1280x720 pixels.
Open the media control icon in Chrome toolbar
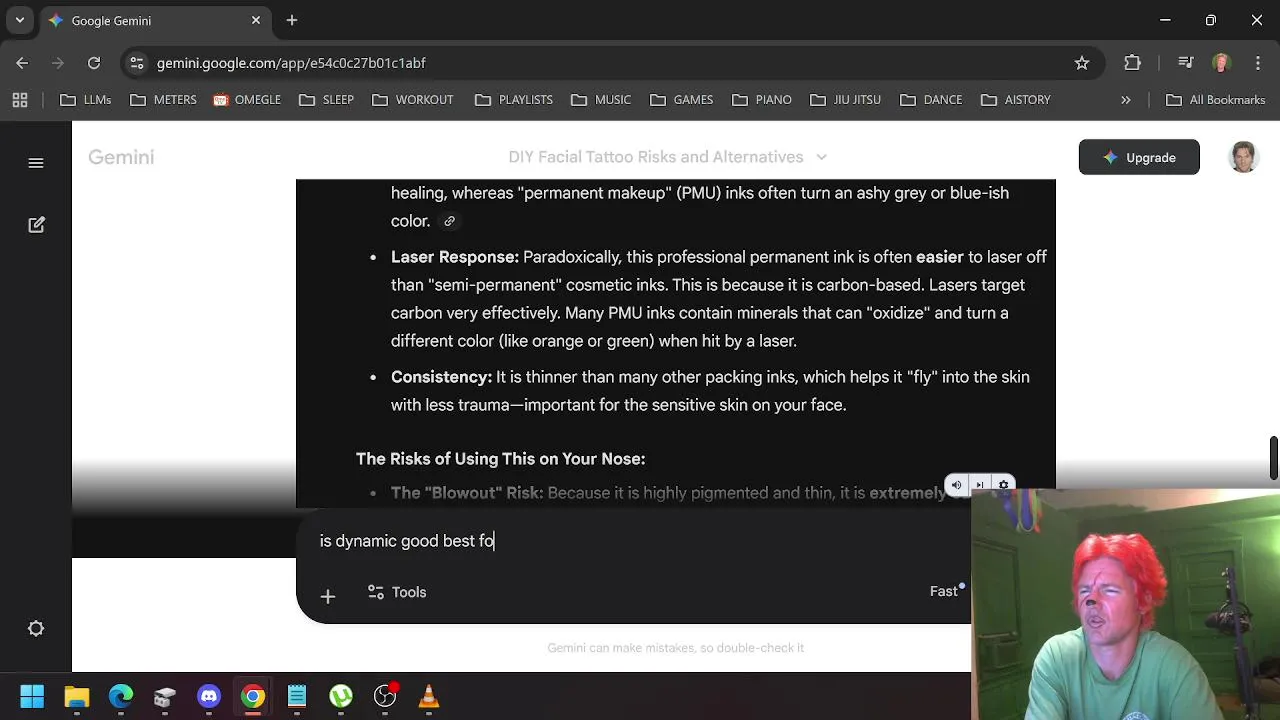point(1185,63)
